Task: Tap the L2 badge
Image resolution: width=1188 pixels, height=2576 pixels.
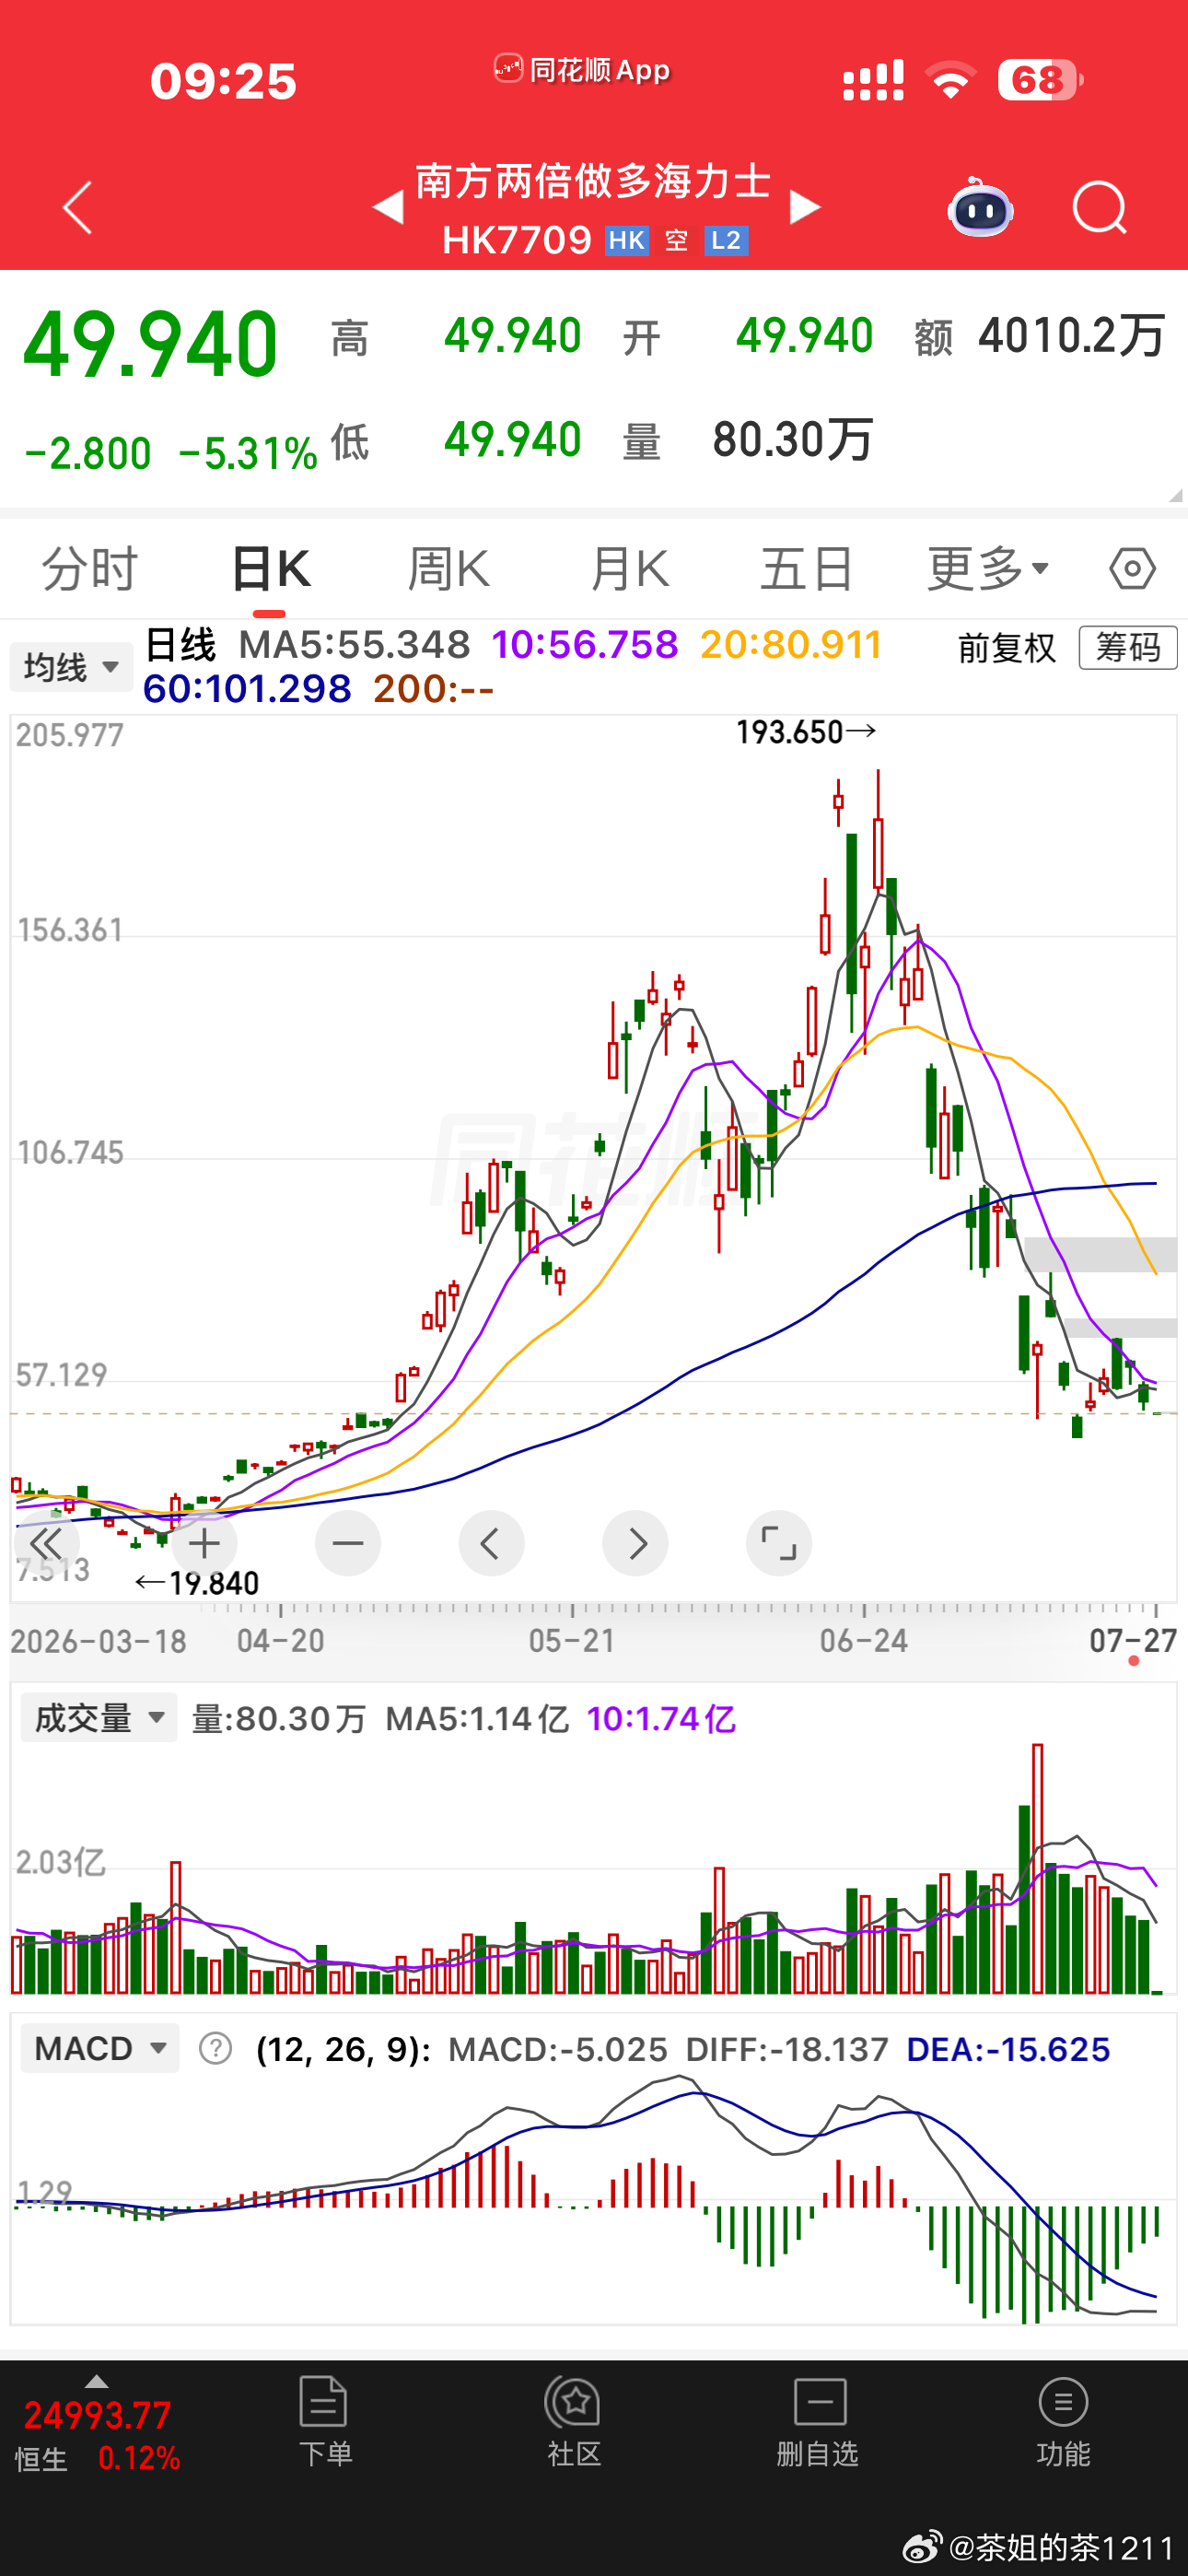Action: [x=726, y=240]
